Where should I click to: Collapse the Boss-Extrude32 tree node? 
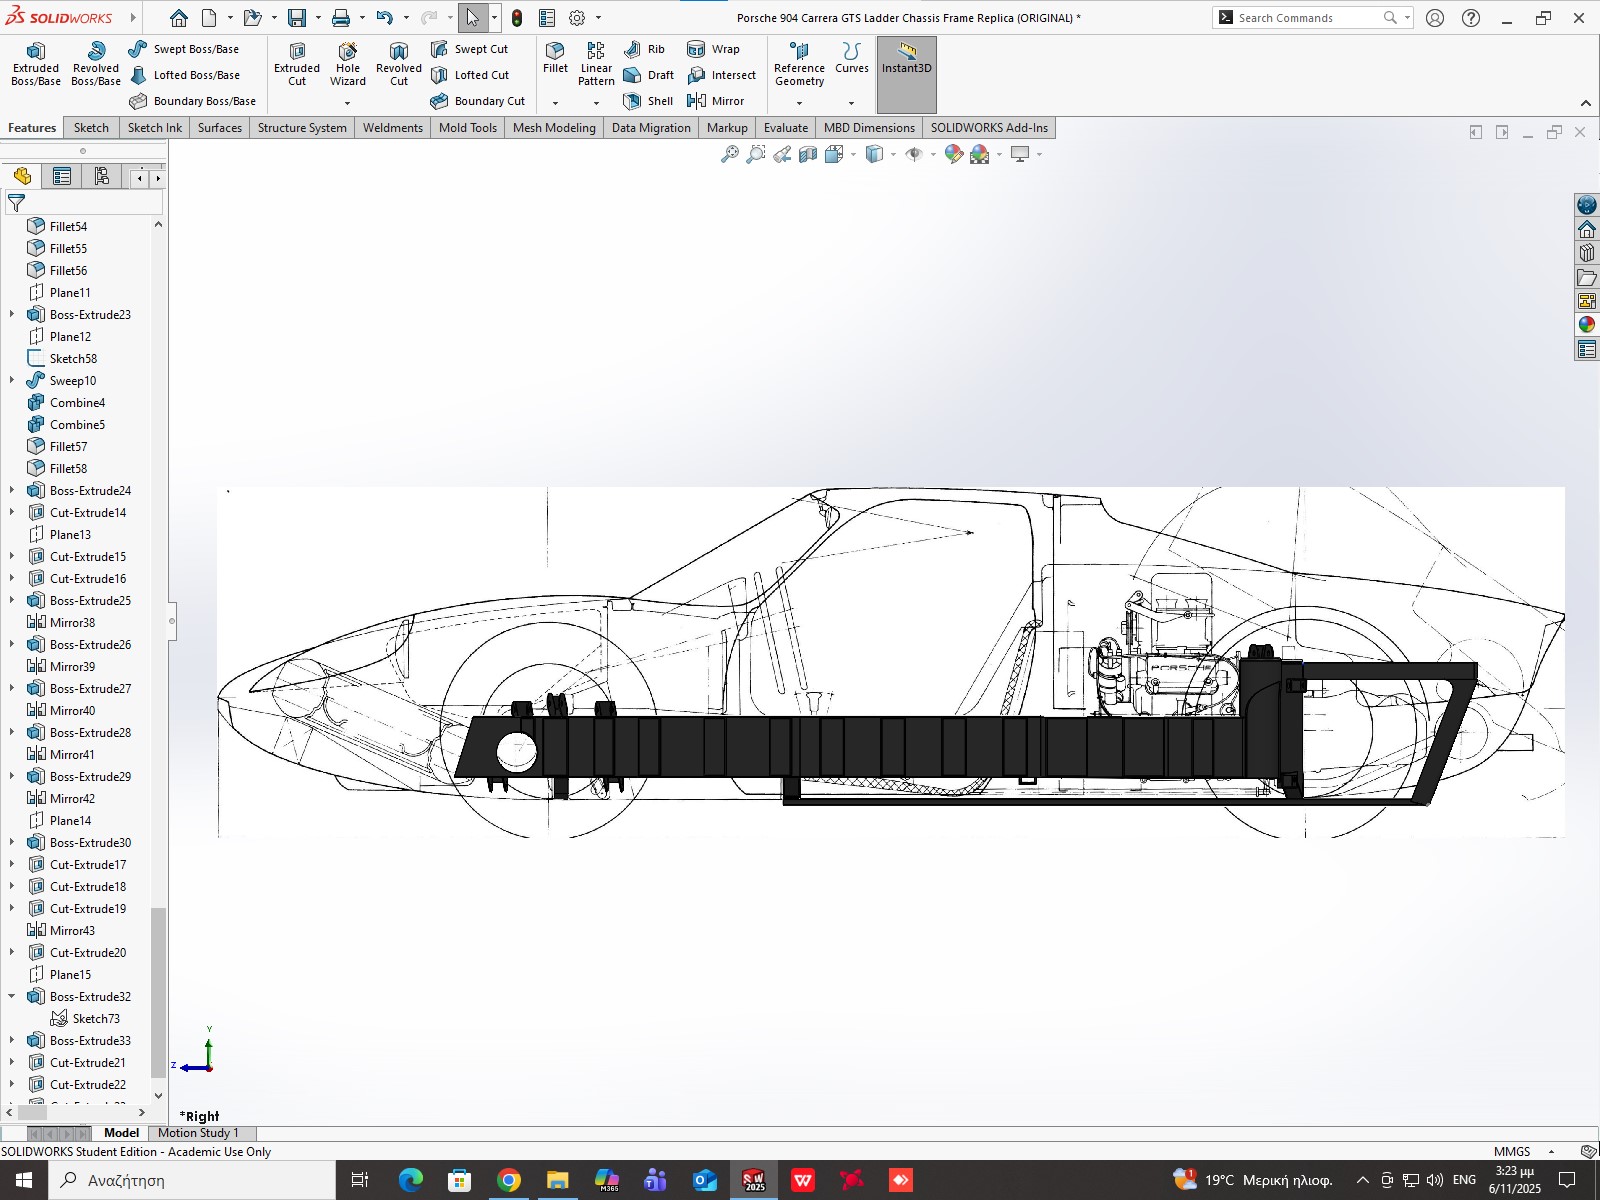pos(12,996)
